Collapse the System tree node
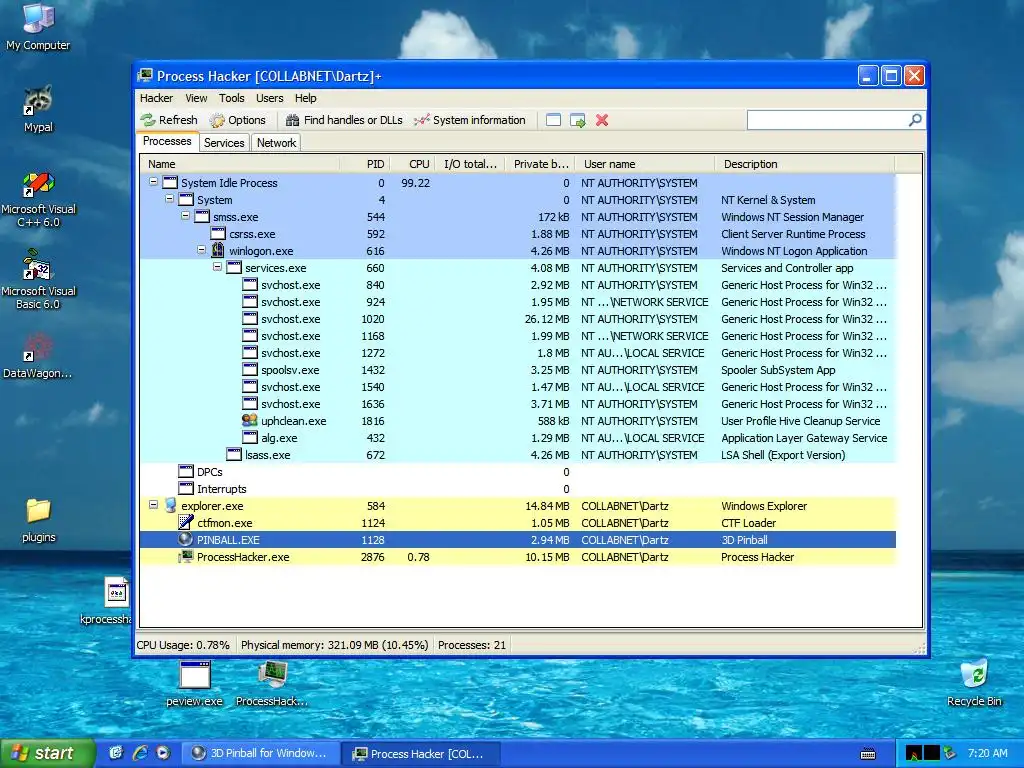Screen dimensions: 1024x768 tap(169, 199)
